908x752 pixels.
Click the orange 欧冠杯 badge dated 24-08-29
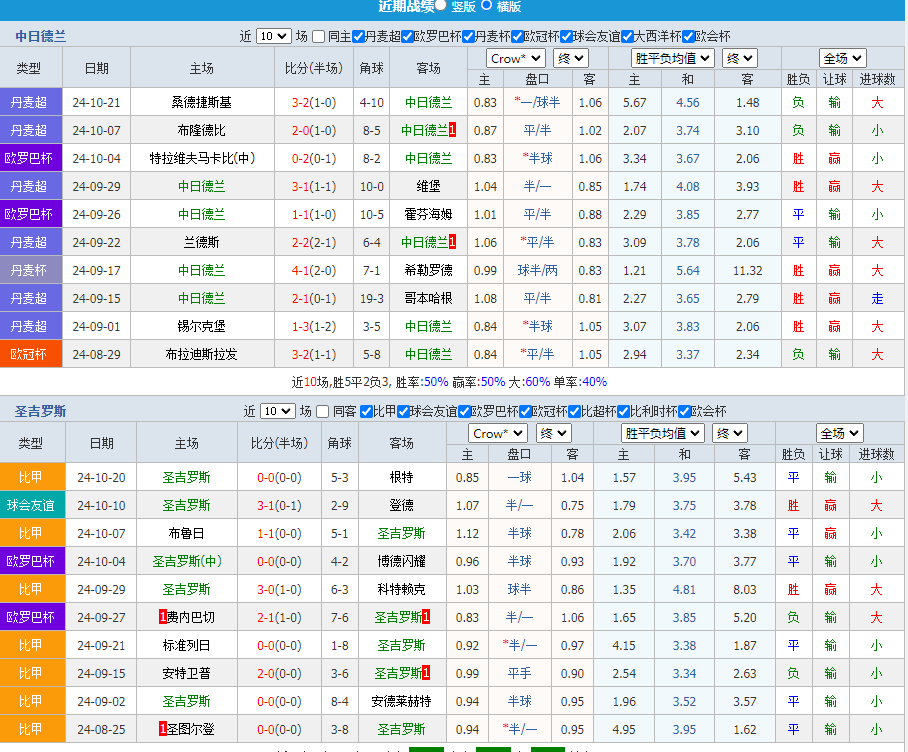pos(30,354)
